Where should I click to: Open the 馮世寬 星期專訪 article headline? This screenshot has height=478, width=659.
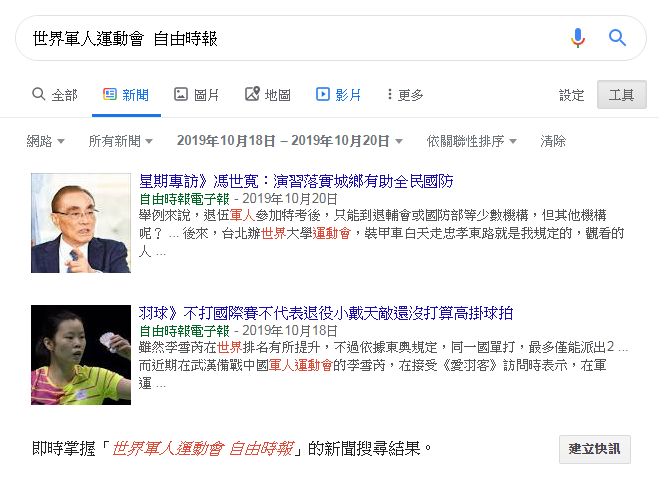point(296,181)
